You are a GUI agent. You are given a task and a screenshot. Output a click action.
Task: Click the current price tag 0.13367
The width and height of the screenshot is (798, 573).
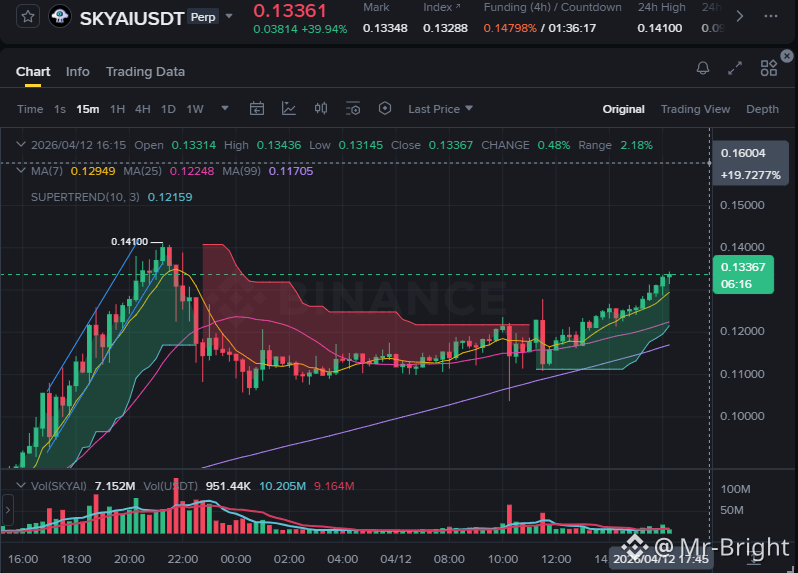(x=743, y=274)
